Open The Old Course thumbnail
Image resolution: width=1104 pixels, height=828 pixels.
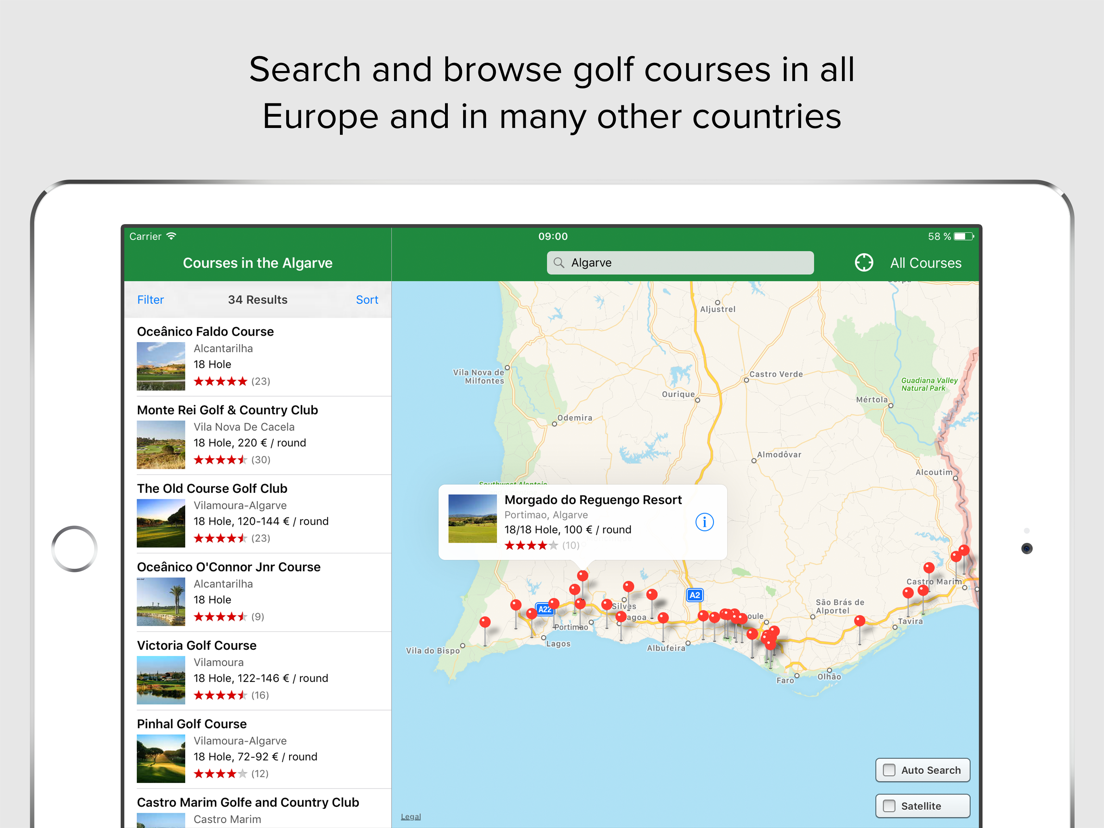click(x=161, y=523)
